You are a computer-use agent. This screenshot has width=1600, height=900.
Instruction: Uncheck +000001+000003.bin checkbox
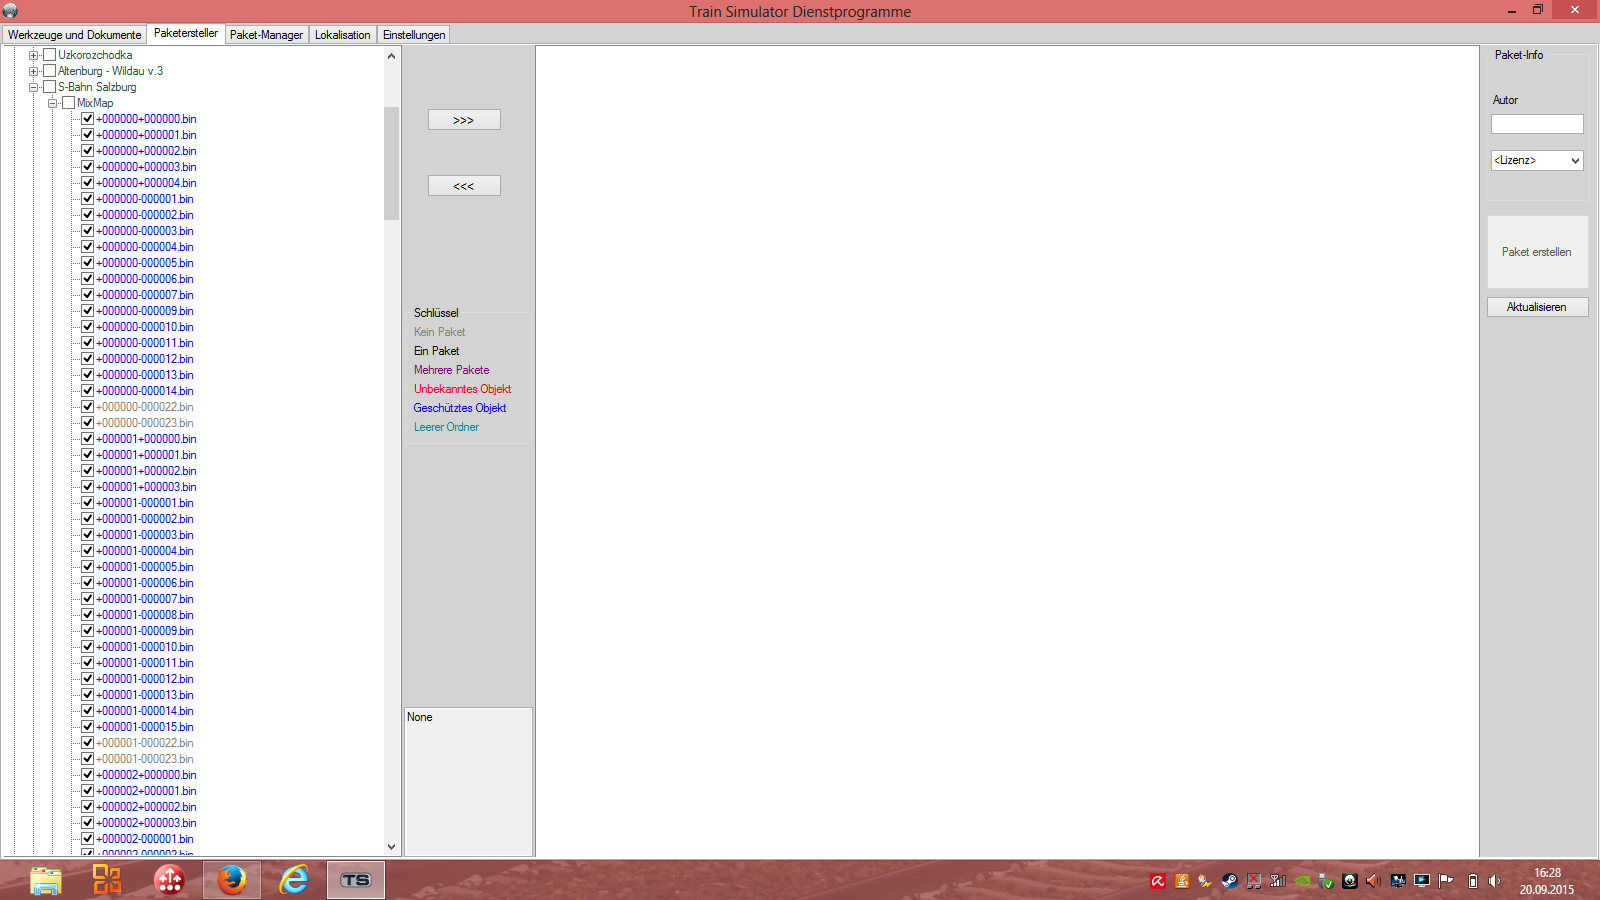pos(88,487)
